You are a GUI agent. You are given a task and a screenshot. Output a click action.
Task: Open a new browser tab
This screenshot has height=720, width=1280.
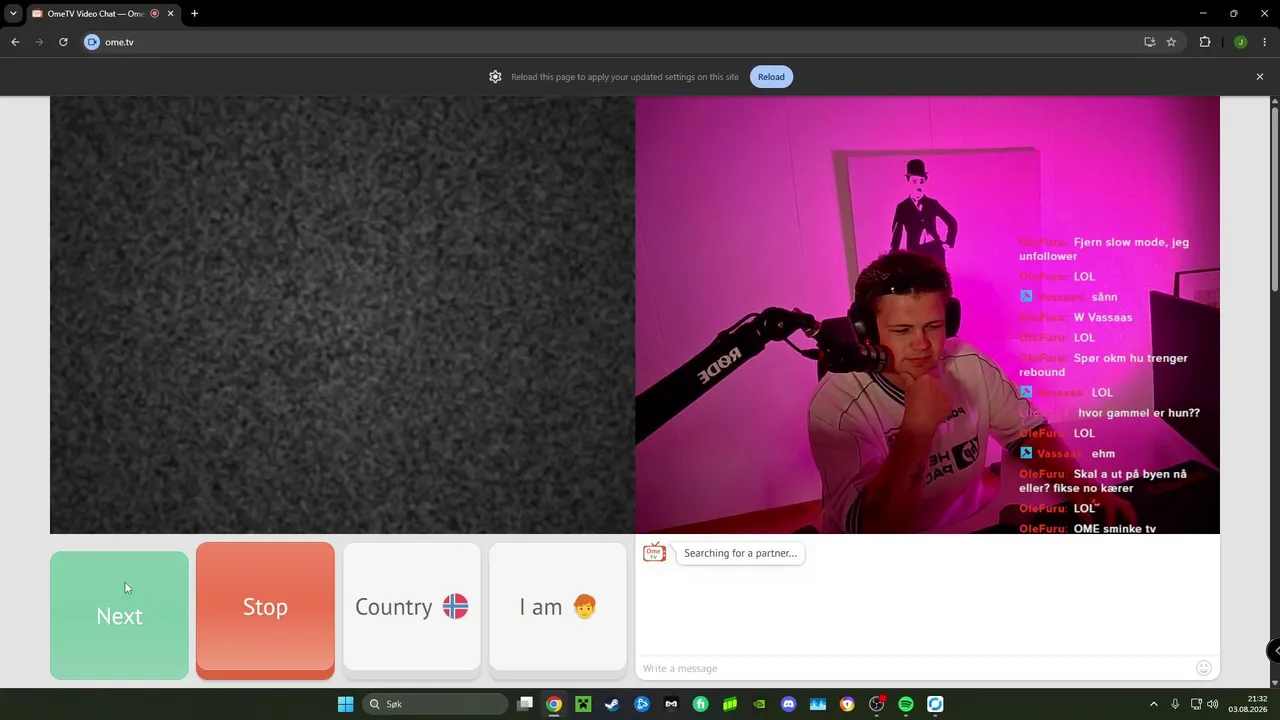pyautogui.click(x=194, y=14)
